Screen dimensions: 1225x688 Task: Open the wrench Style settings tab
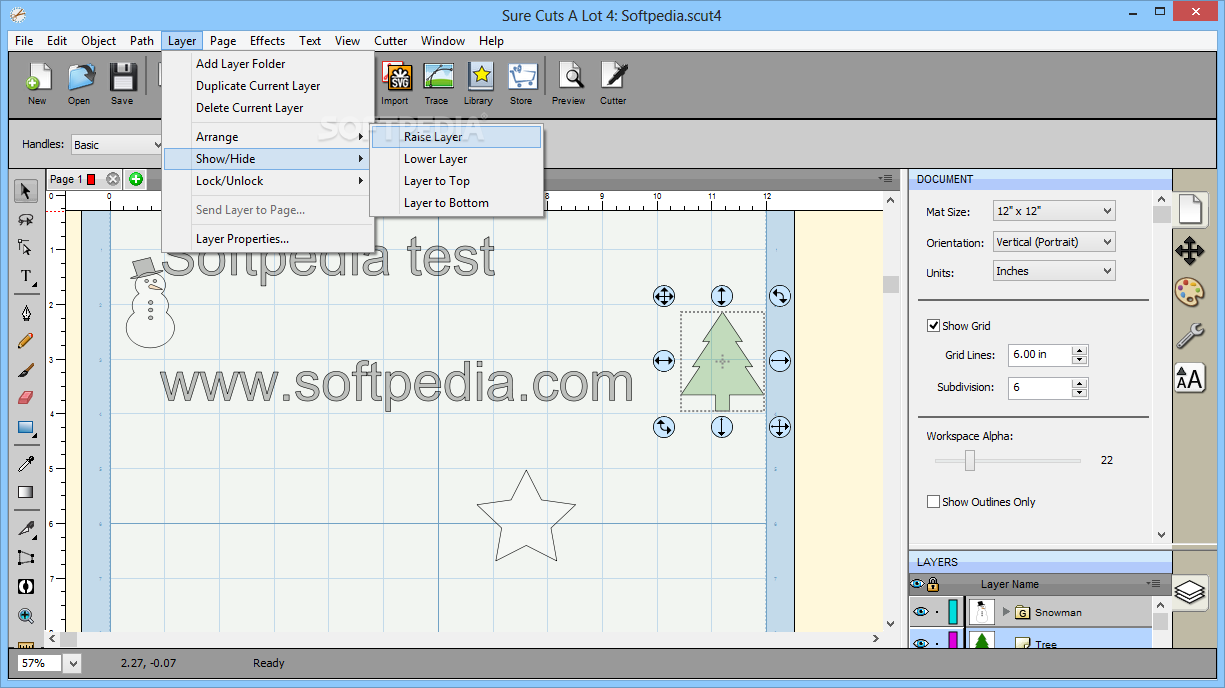[1190, 334]
